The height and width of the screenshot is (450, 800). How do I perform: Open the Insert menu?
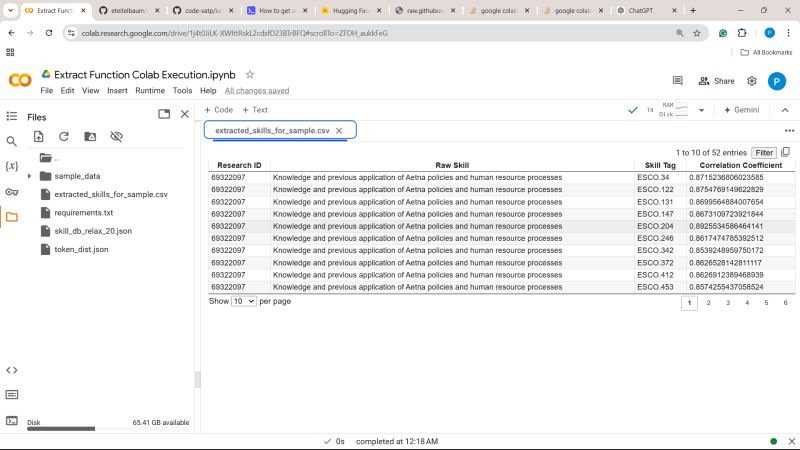point(117,90)
